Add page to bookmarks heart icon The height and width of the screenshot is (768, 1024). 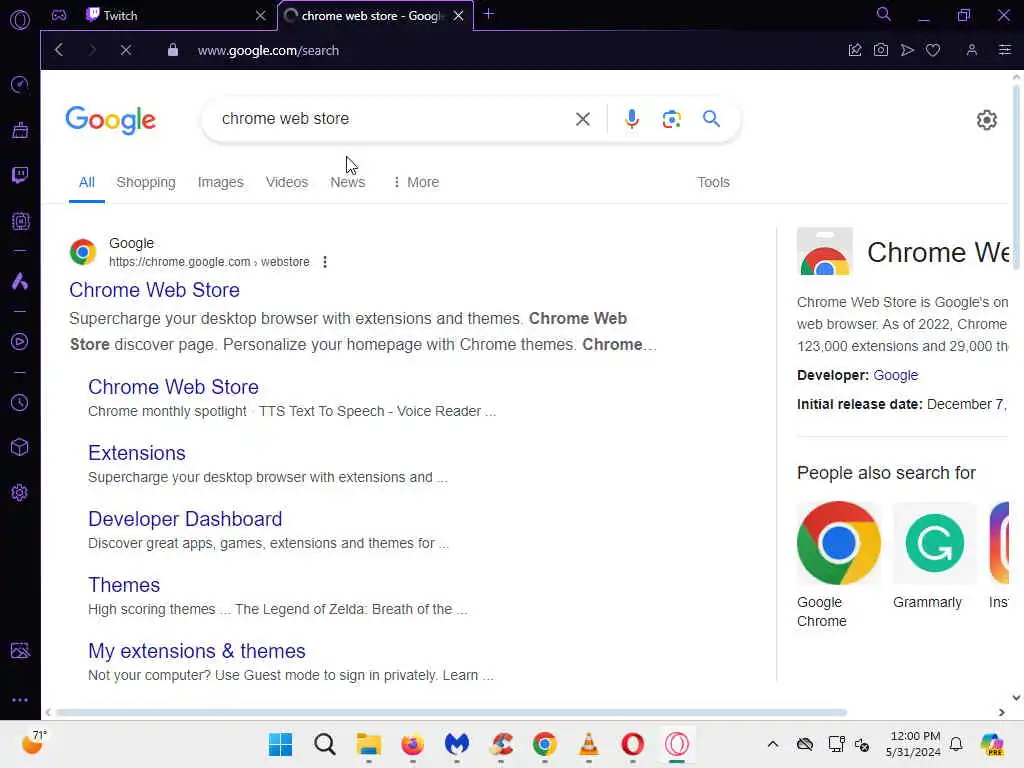click(x=933, y=50)
